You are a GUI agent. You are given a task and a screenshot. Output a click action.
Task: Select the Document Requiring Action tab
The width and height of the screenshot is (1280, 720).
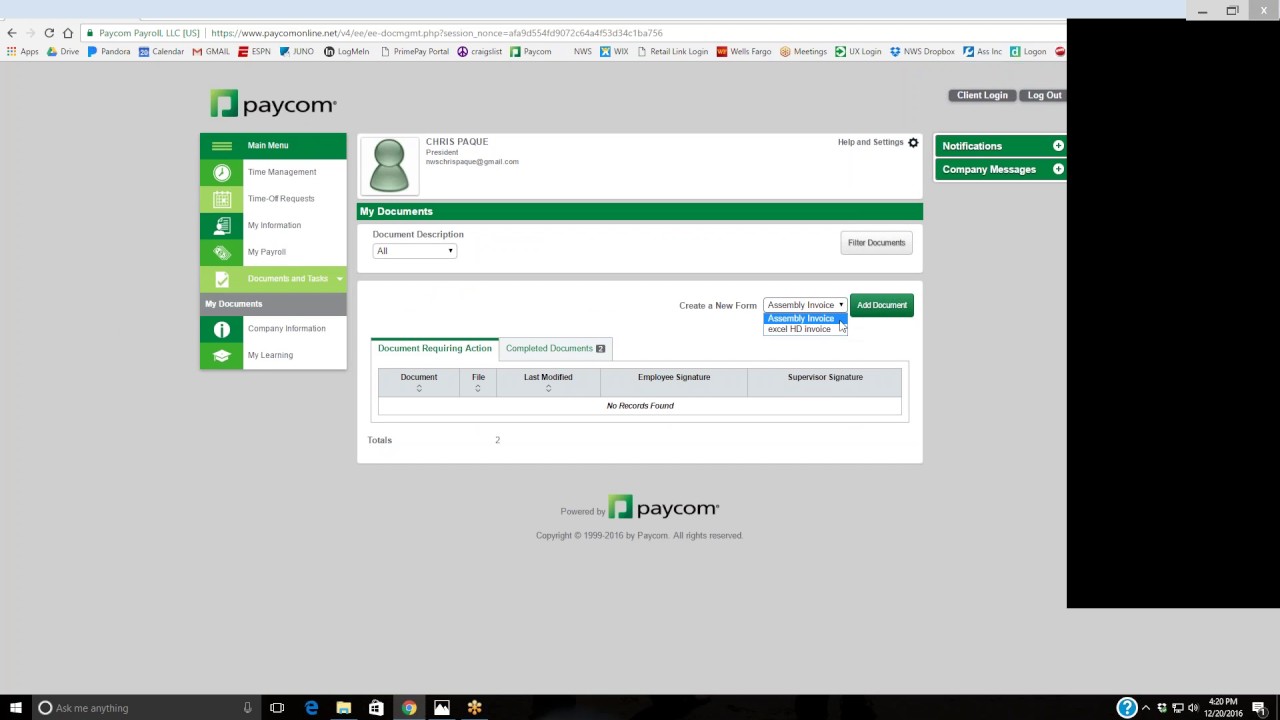click(x=434, y=348)
